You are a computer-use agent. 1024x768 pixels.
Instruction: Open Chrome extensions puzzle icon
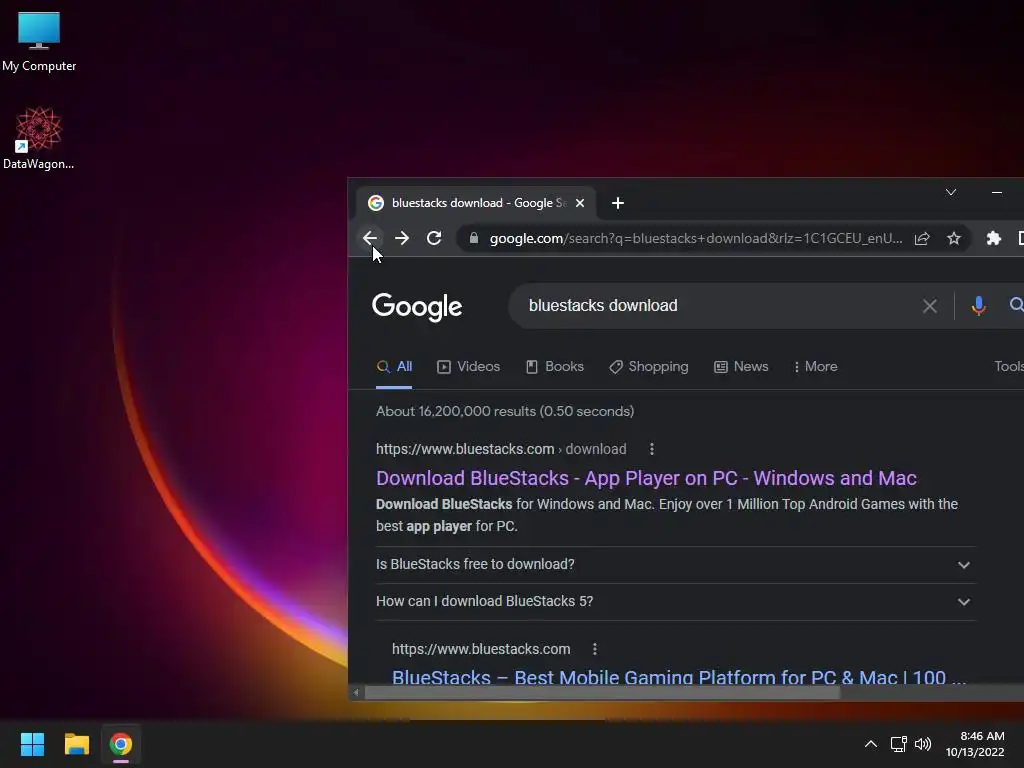click(x=994, y=238)
